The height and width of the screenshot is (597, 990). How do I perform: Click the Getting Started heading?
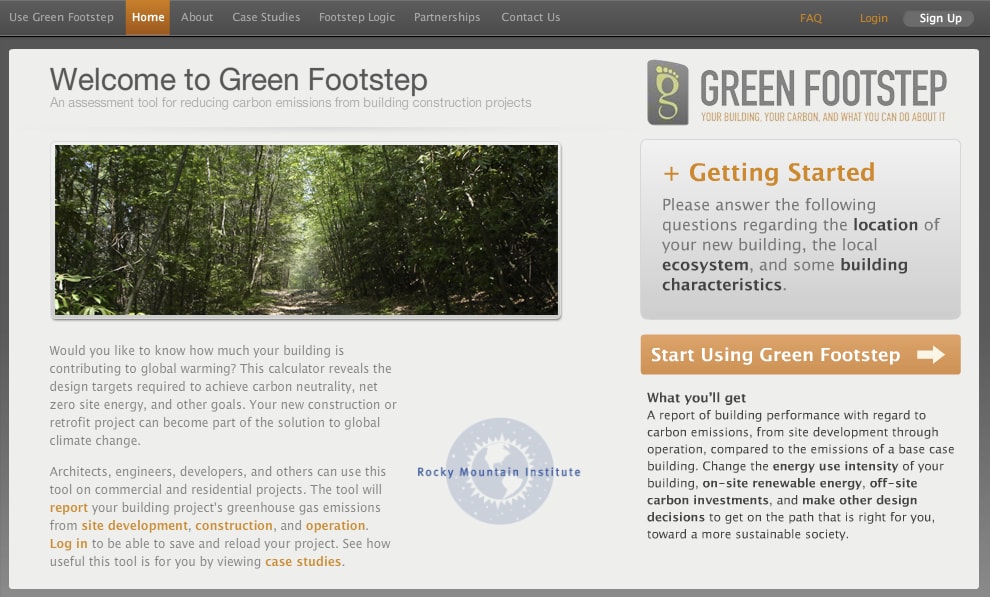click(782, 172)
